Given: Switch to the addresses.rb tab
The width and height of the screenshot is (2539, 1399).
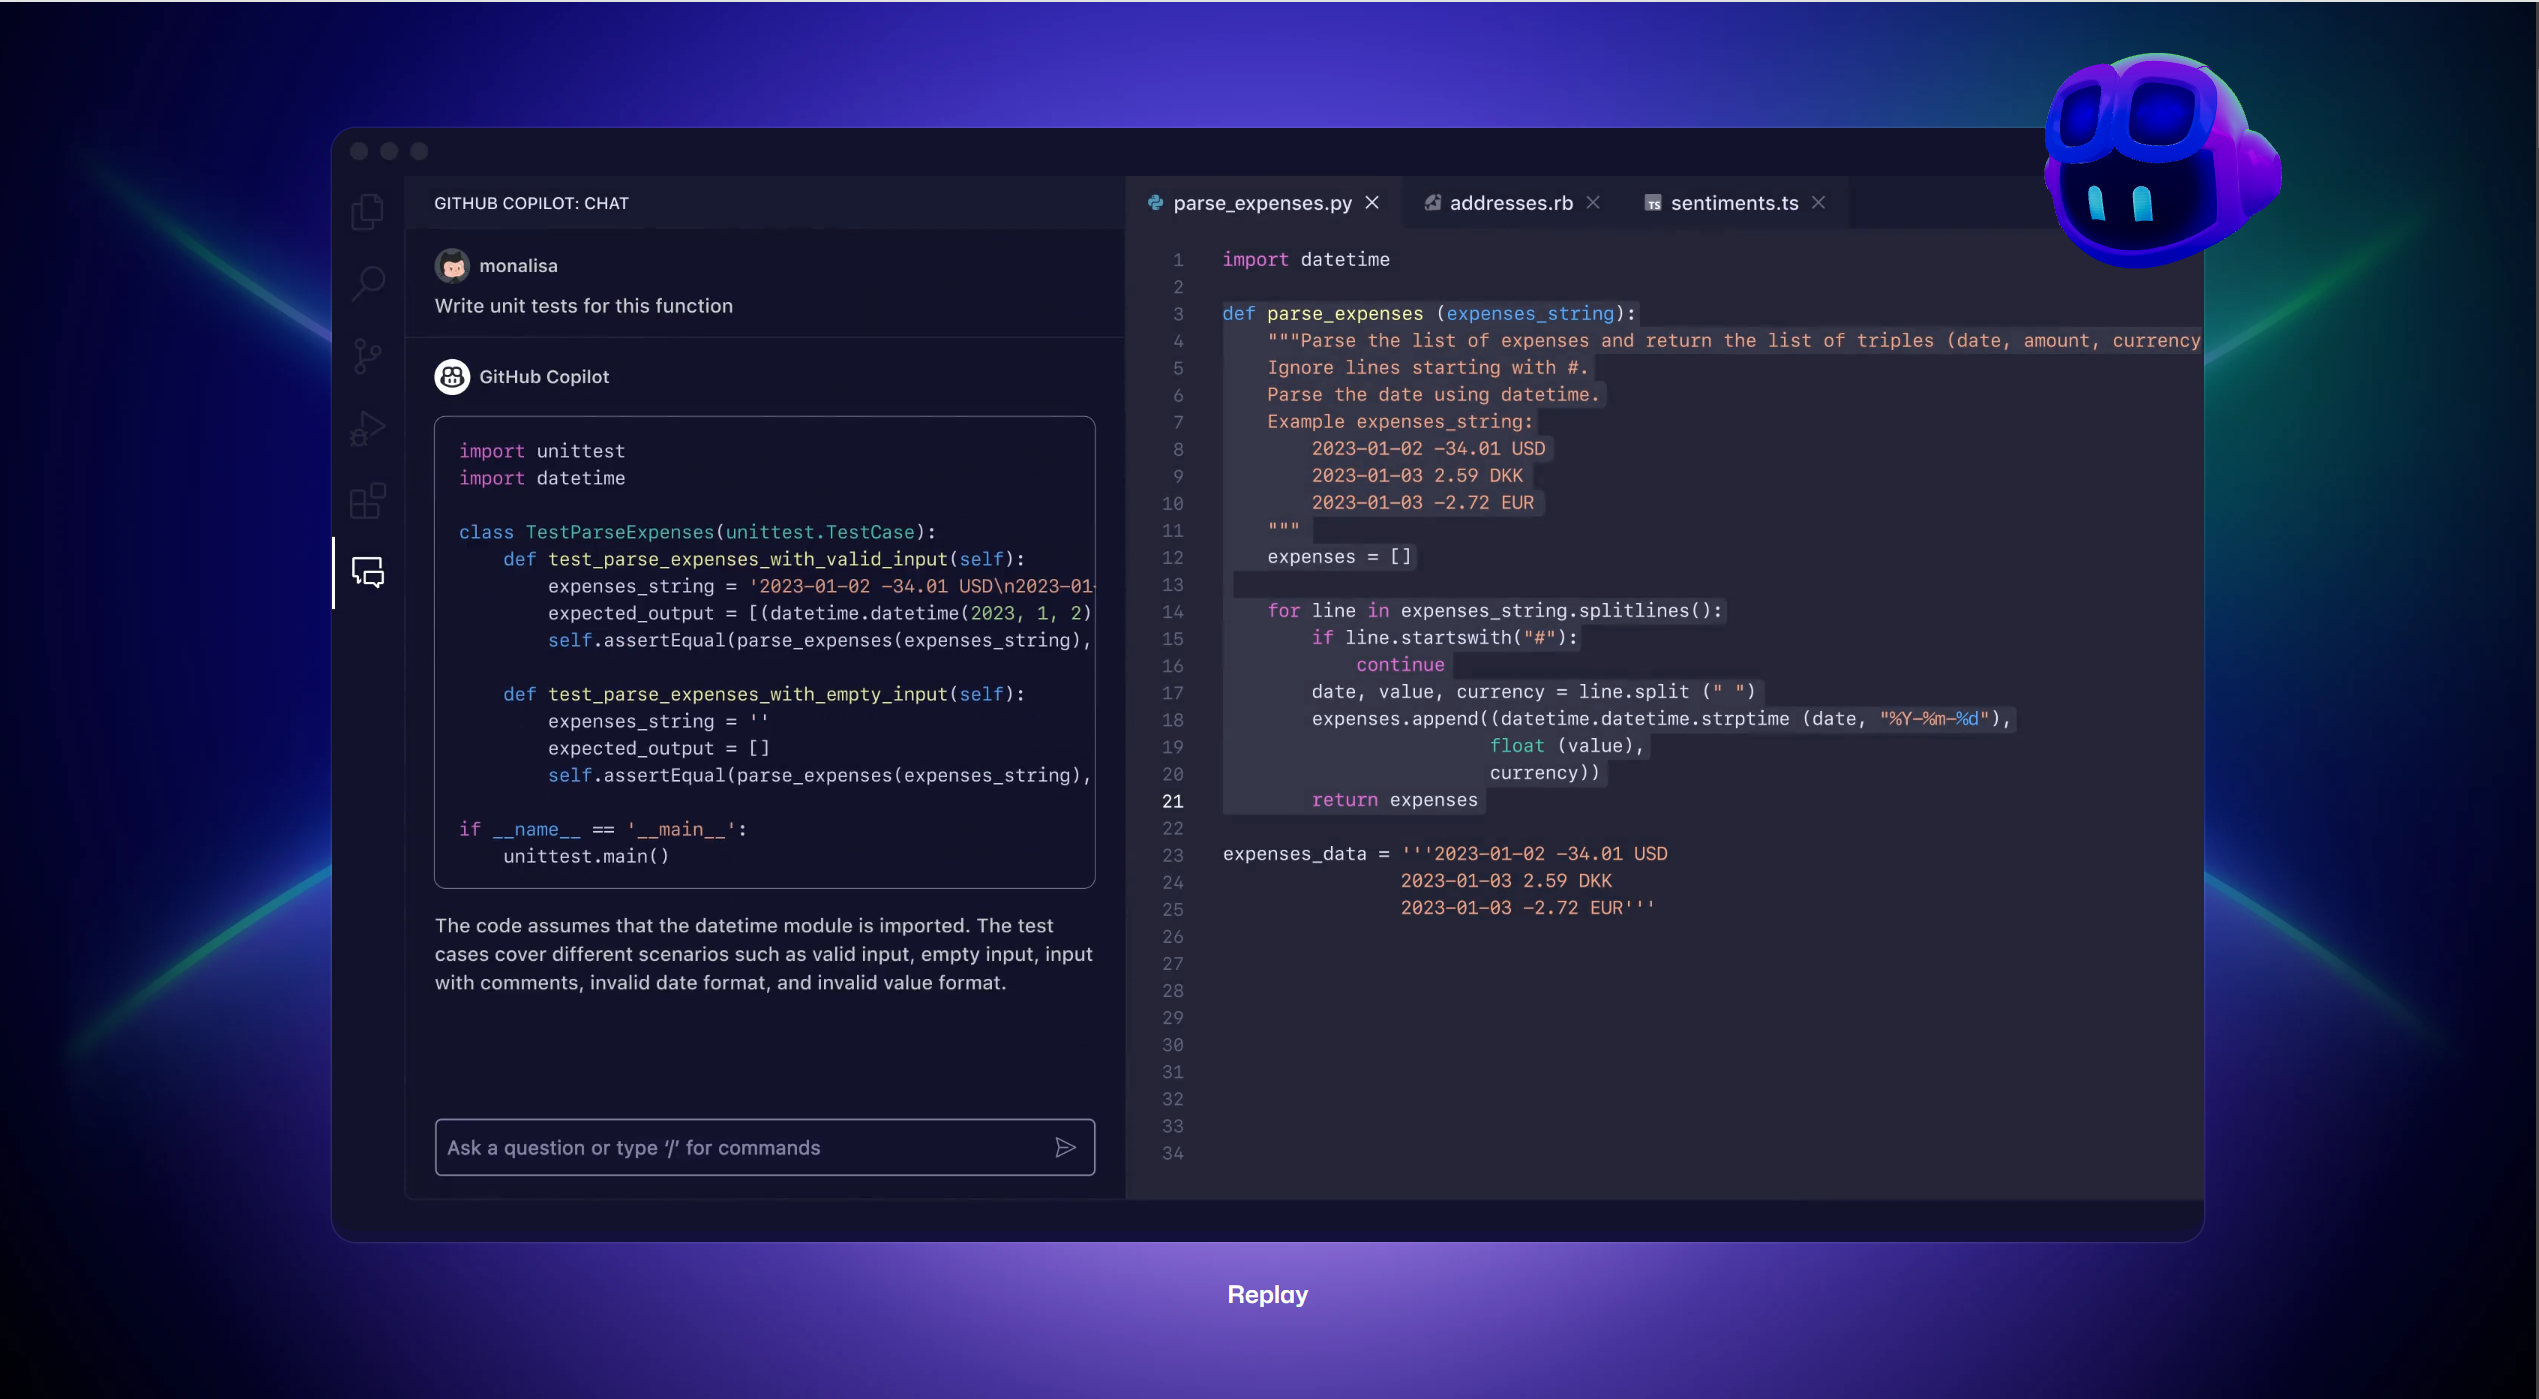Looking at the screenshot, I should point(1511,203).
